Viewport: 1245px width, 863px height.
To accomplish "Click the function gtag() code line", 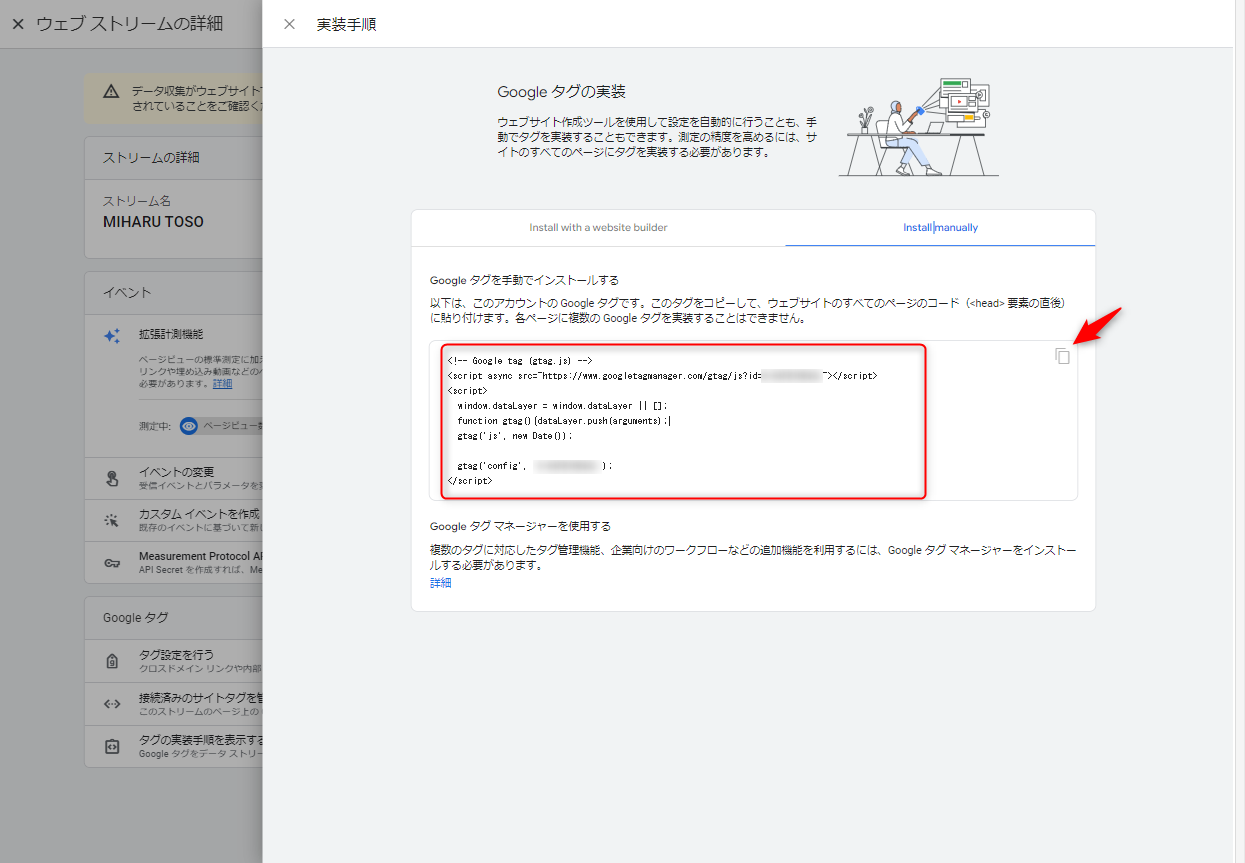I will tap(565, 421).
